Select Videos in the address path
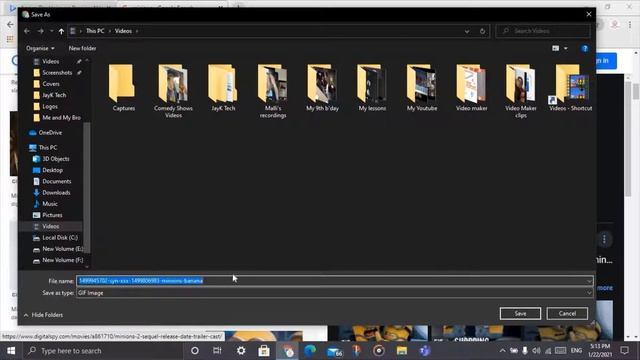The height and width of the screenshot is (360, 640). click(123, 31)
